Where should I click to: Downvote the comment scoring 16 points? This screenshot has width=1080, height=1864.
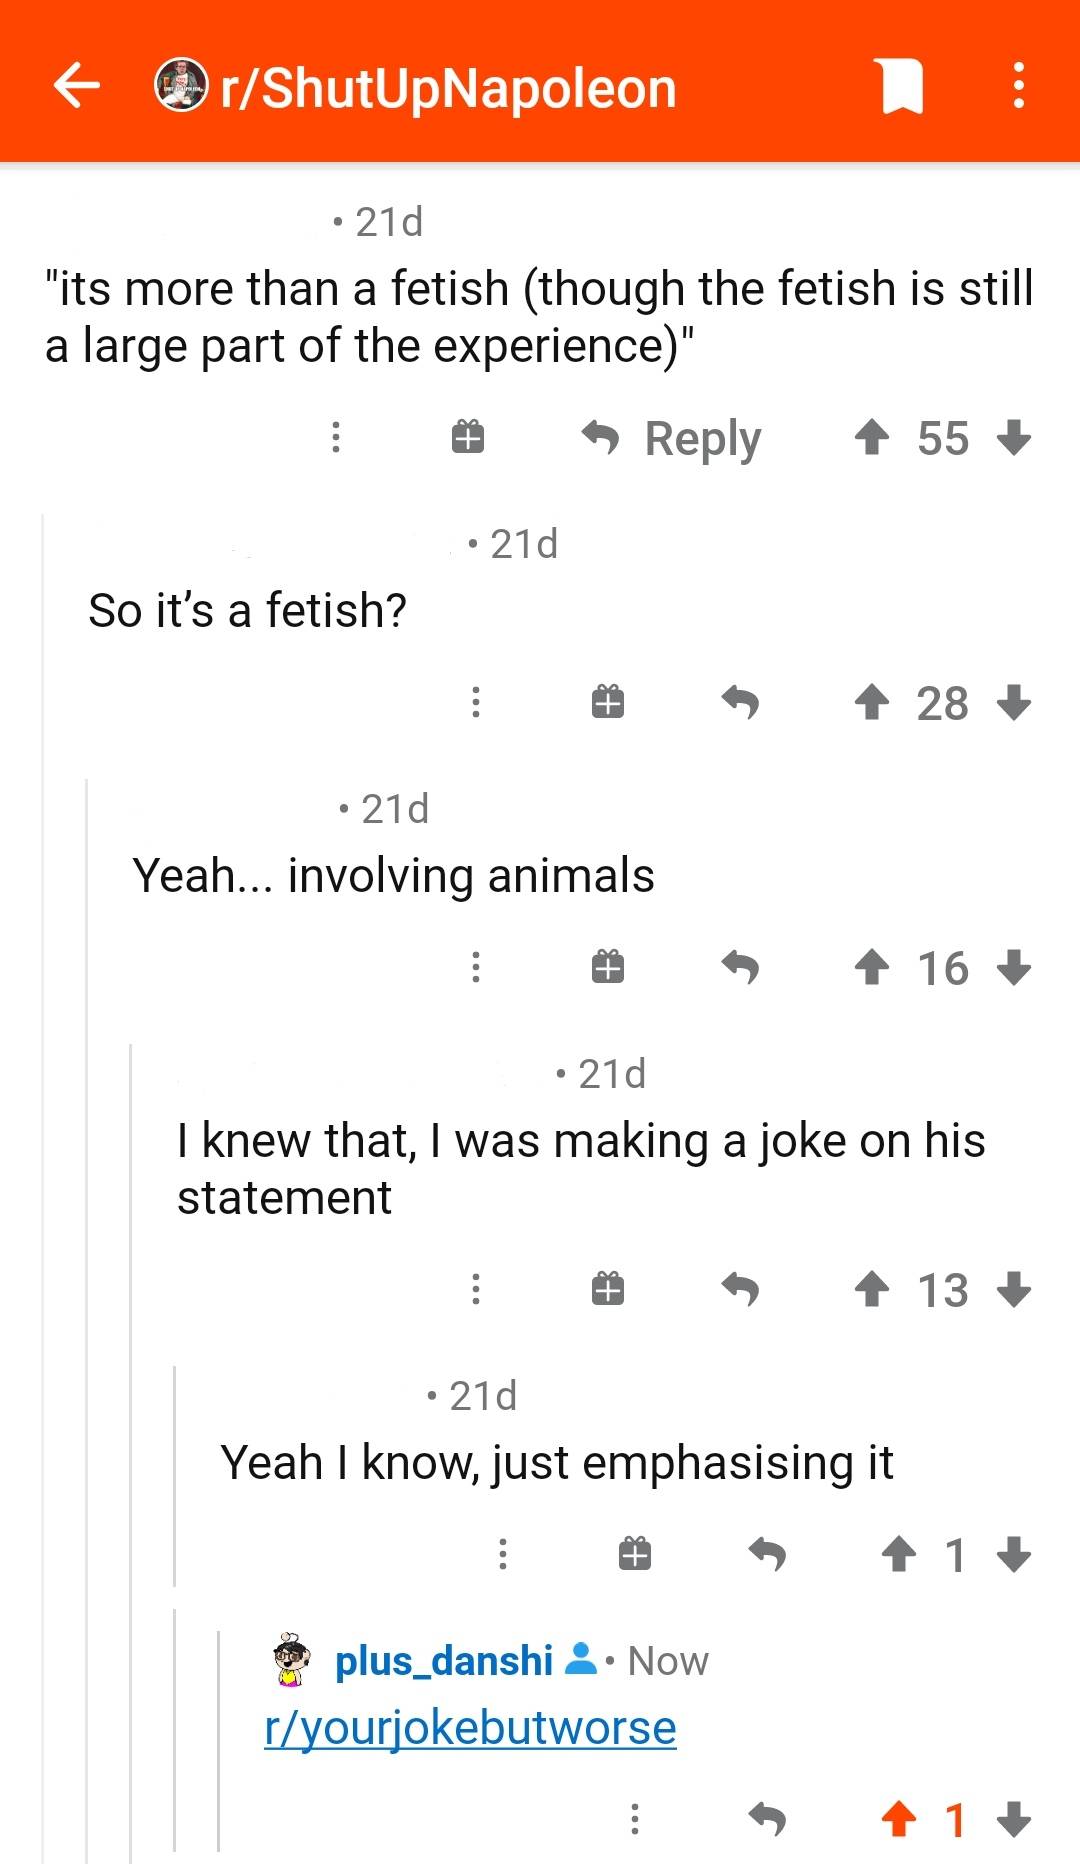1014,966
